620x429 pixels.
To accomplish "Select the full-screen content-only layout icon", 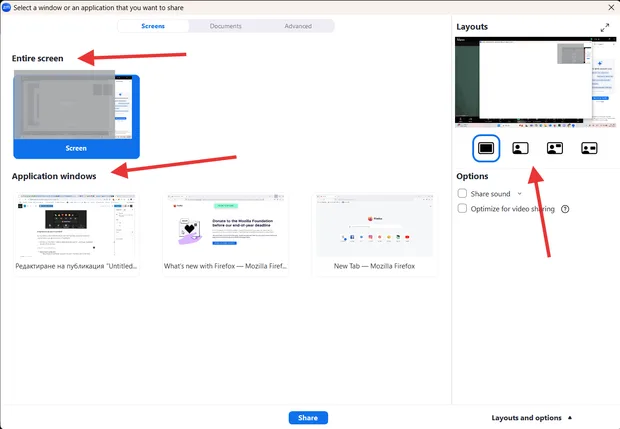I will (x=486, y=148).
